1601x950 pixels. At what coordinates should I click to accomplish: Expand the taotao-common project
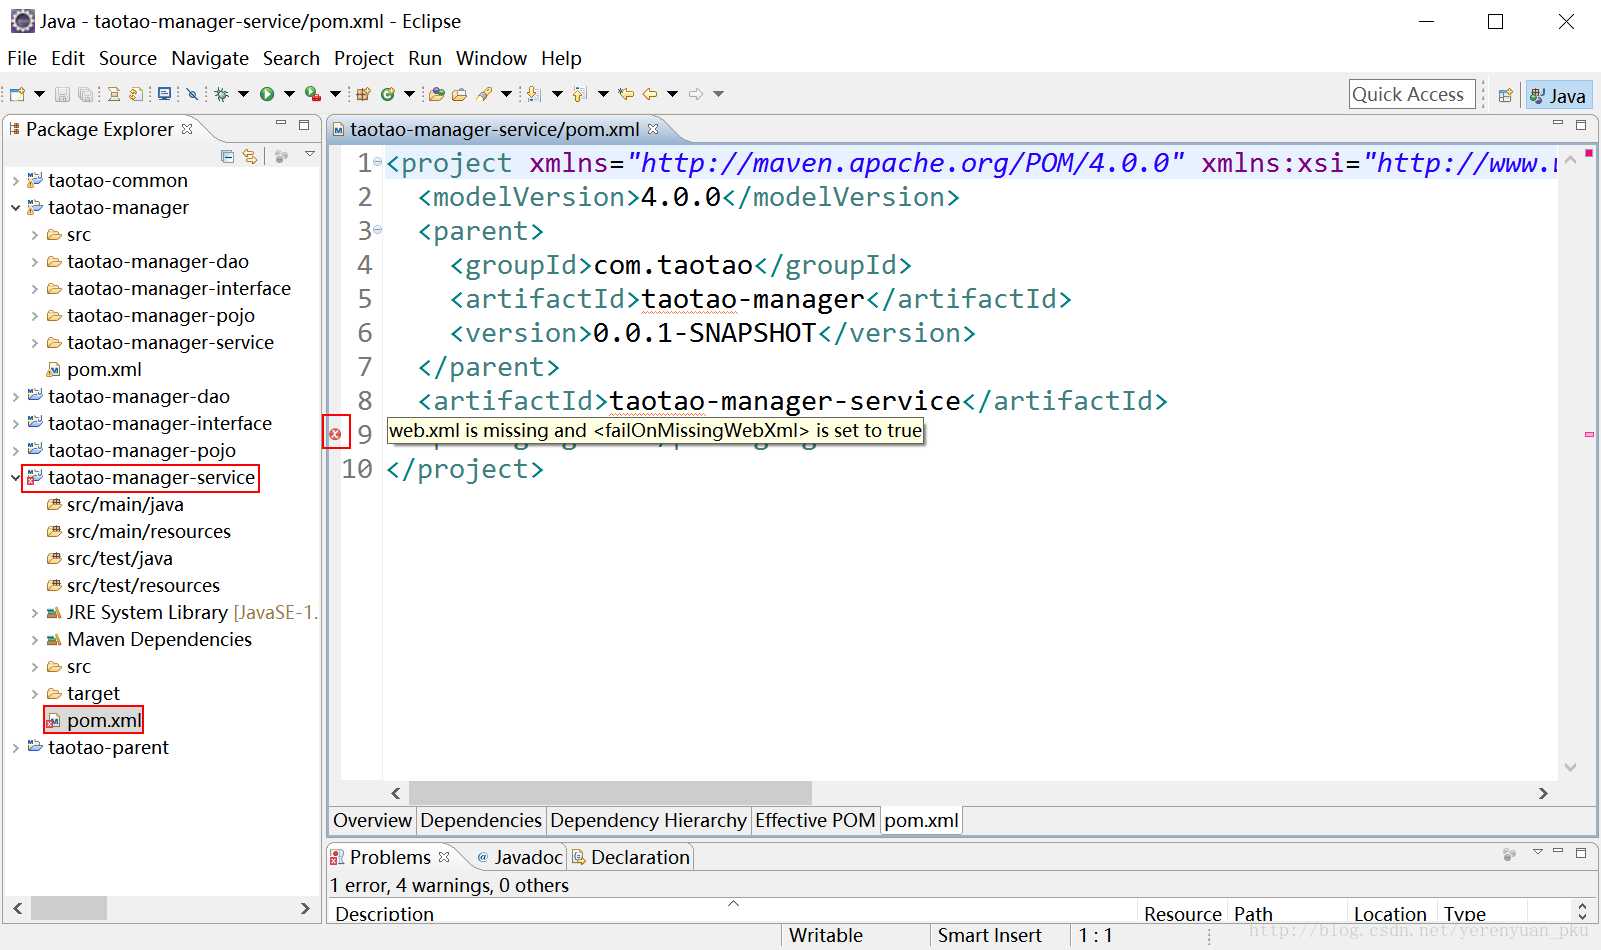[x=15, y=181]
